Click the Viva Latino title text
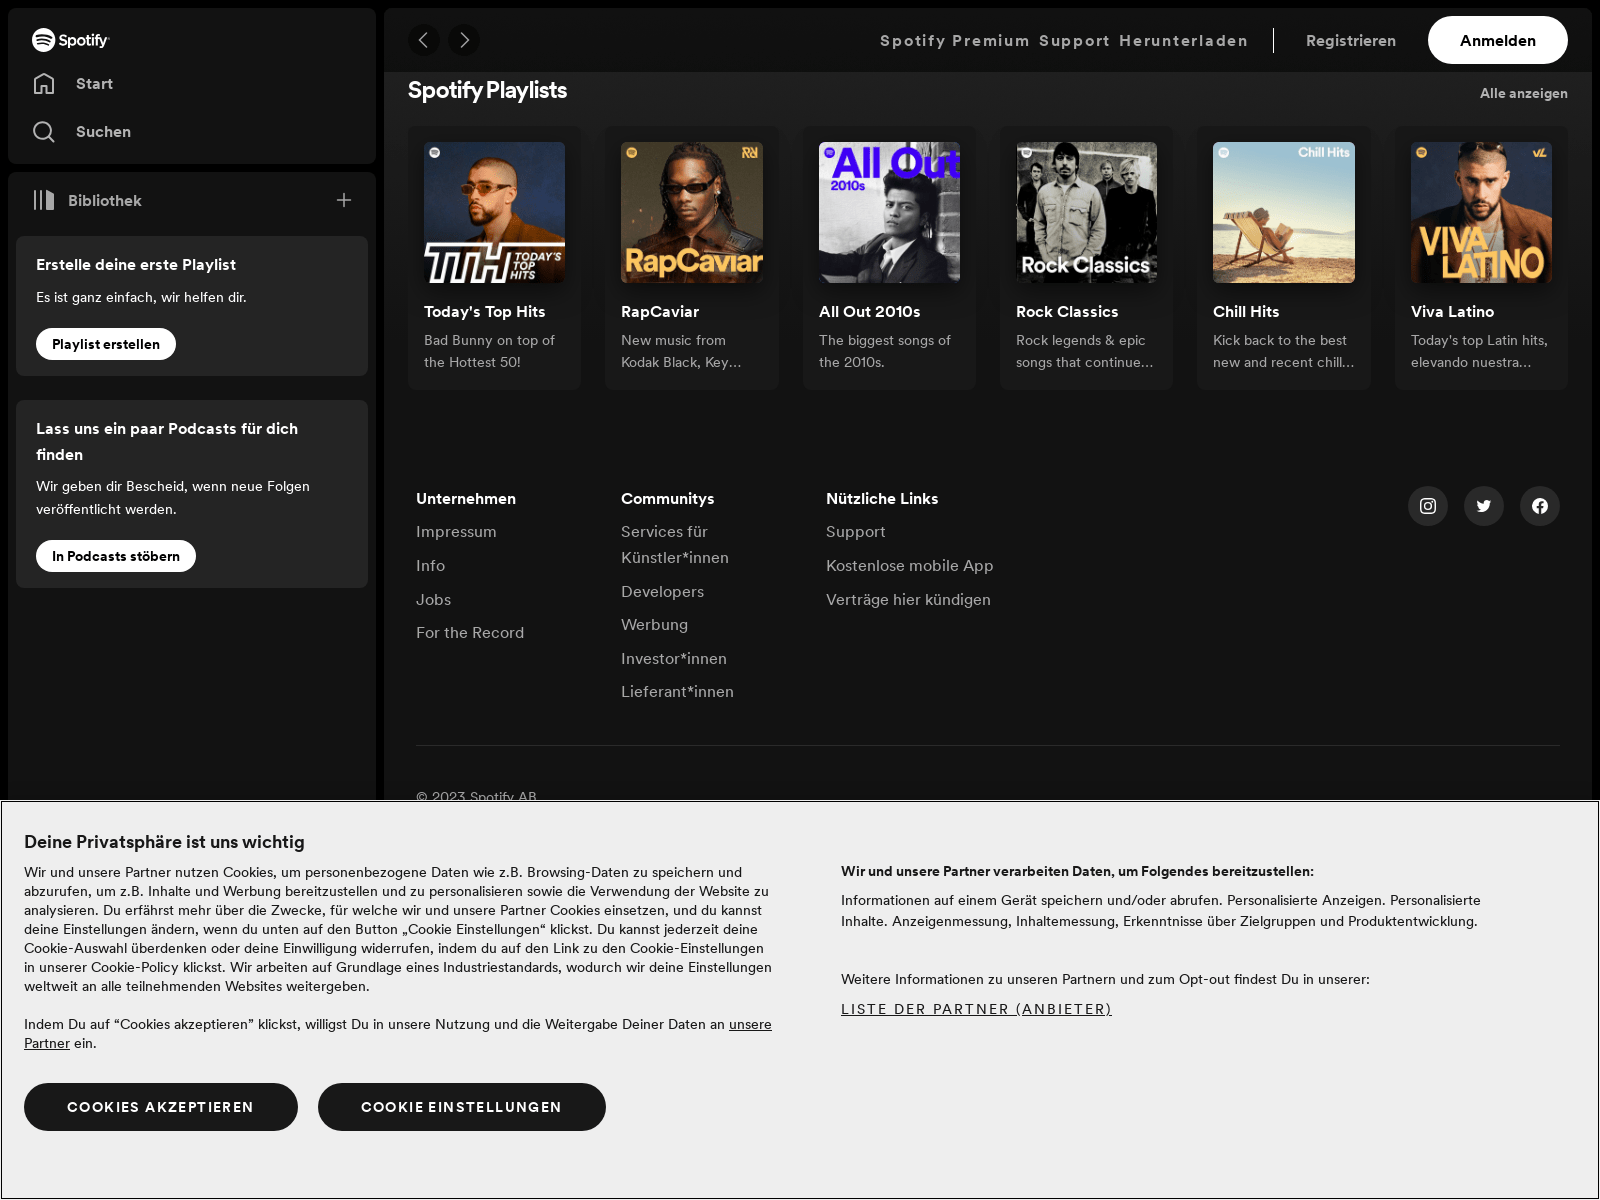 [x=1452, y=312]
